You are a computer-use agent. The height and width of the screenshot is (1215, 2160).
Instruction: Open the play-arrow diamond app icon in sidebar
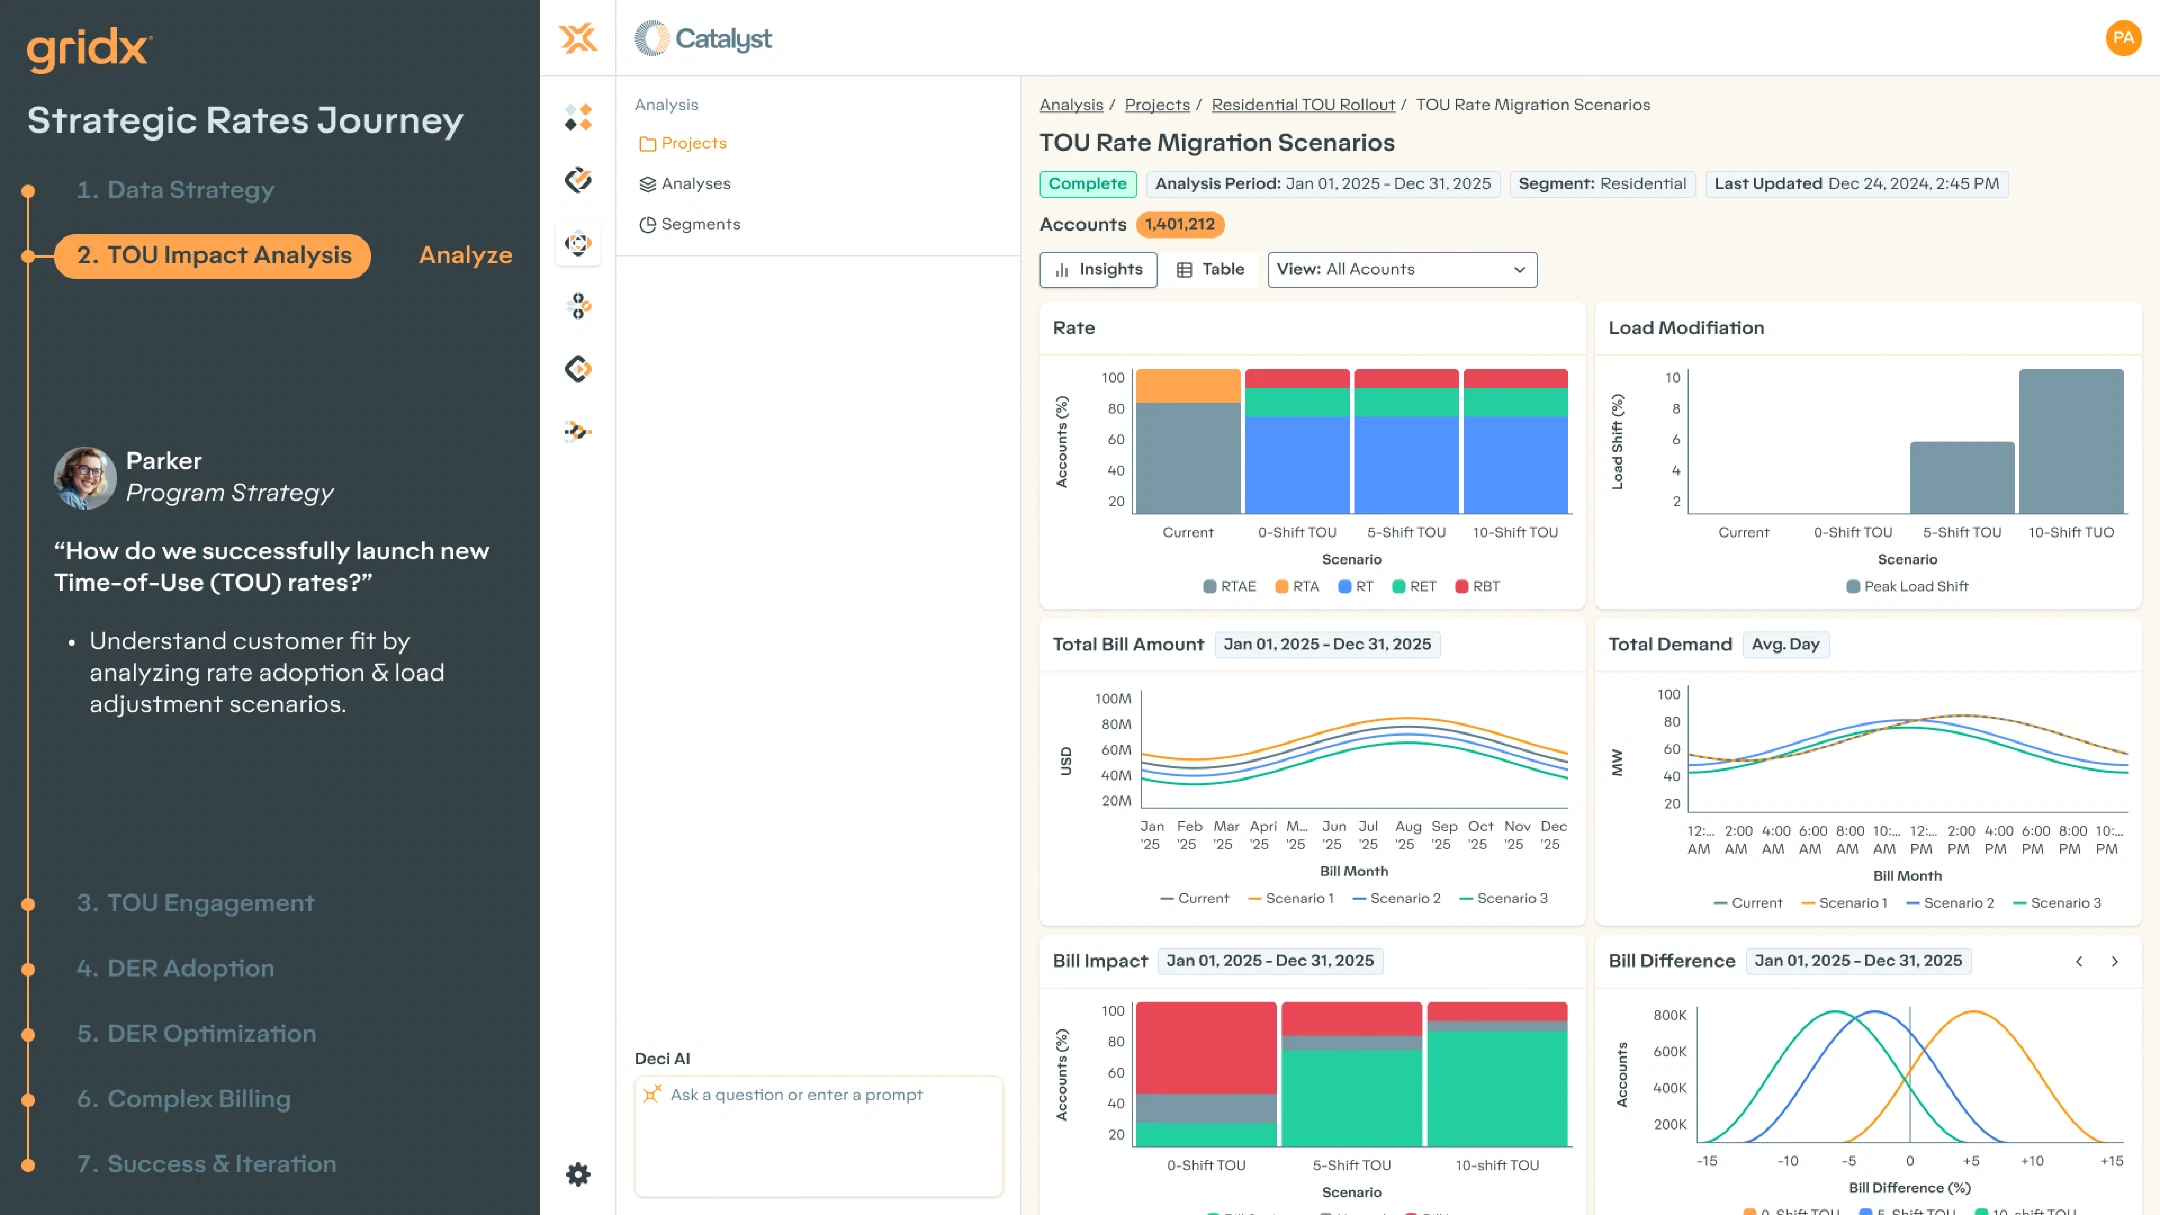578,369
